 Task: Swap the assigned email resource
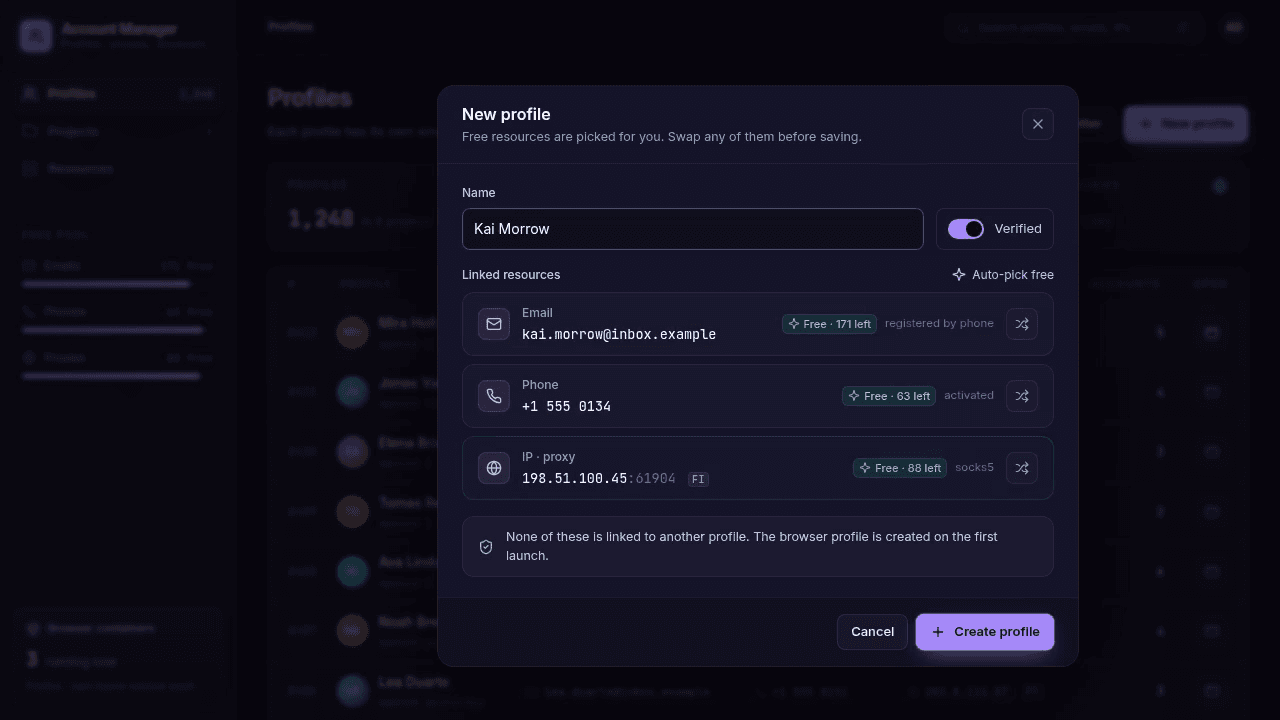click(1022, 324)
